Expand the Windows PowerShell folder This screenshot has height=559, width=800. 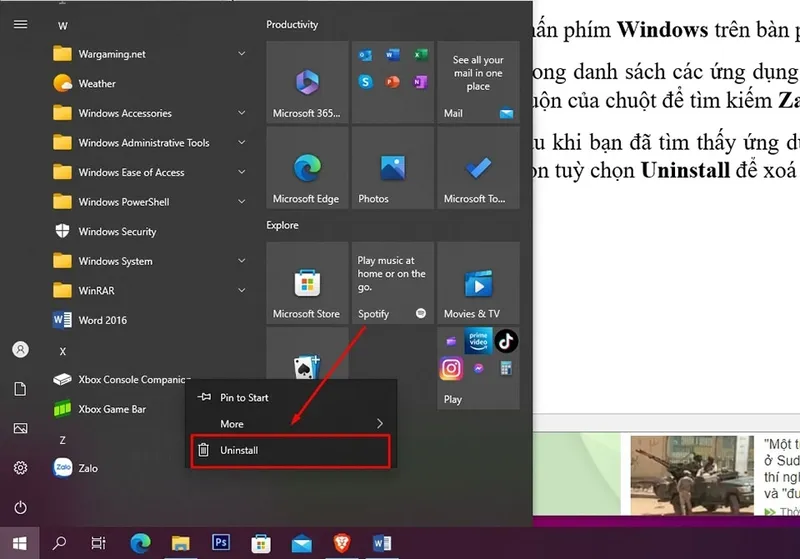click(242, 201)
